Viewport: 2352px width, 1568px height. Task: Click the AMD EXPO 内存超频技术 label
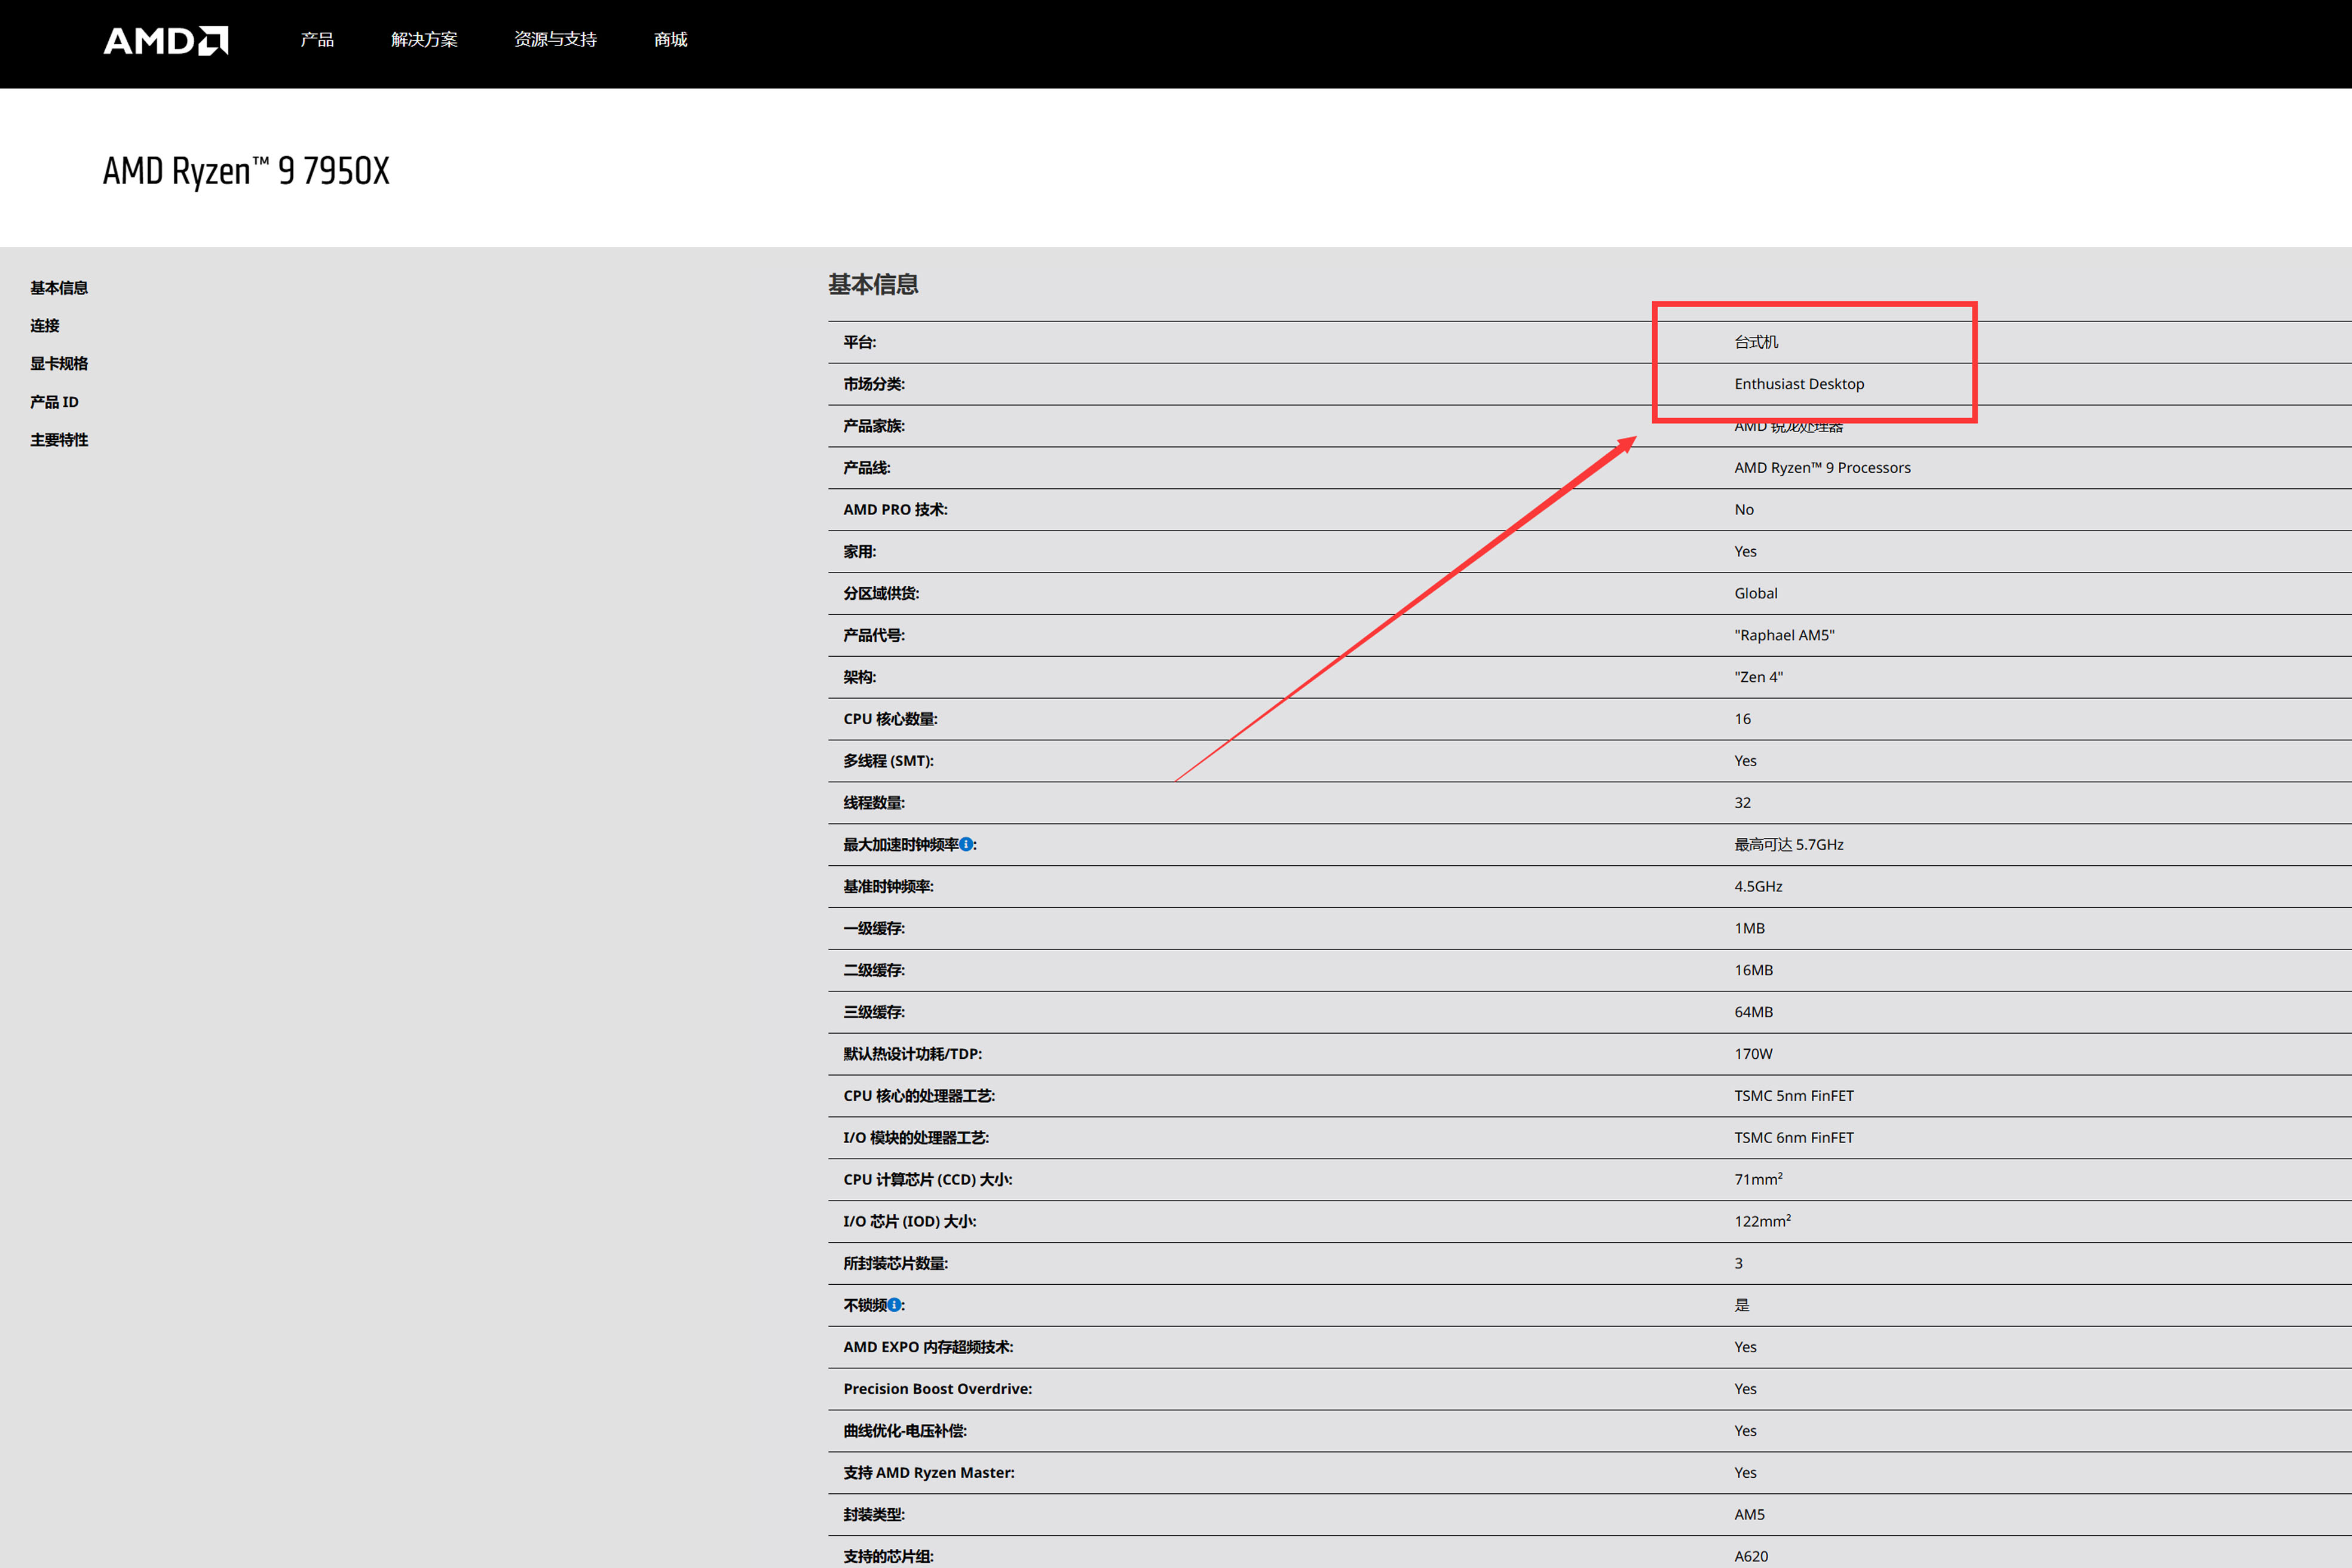pyautogui.click(x=928, y=1348)
